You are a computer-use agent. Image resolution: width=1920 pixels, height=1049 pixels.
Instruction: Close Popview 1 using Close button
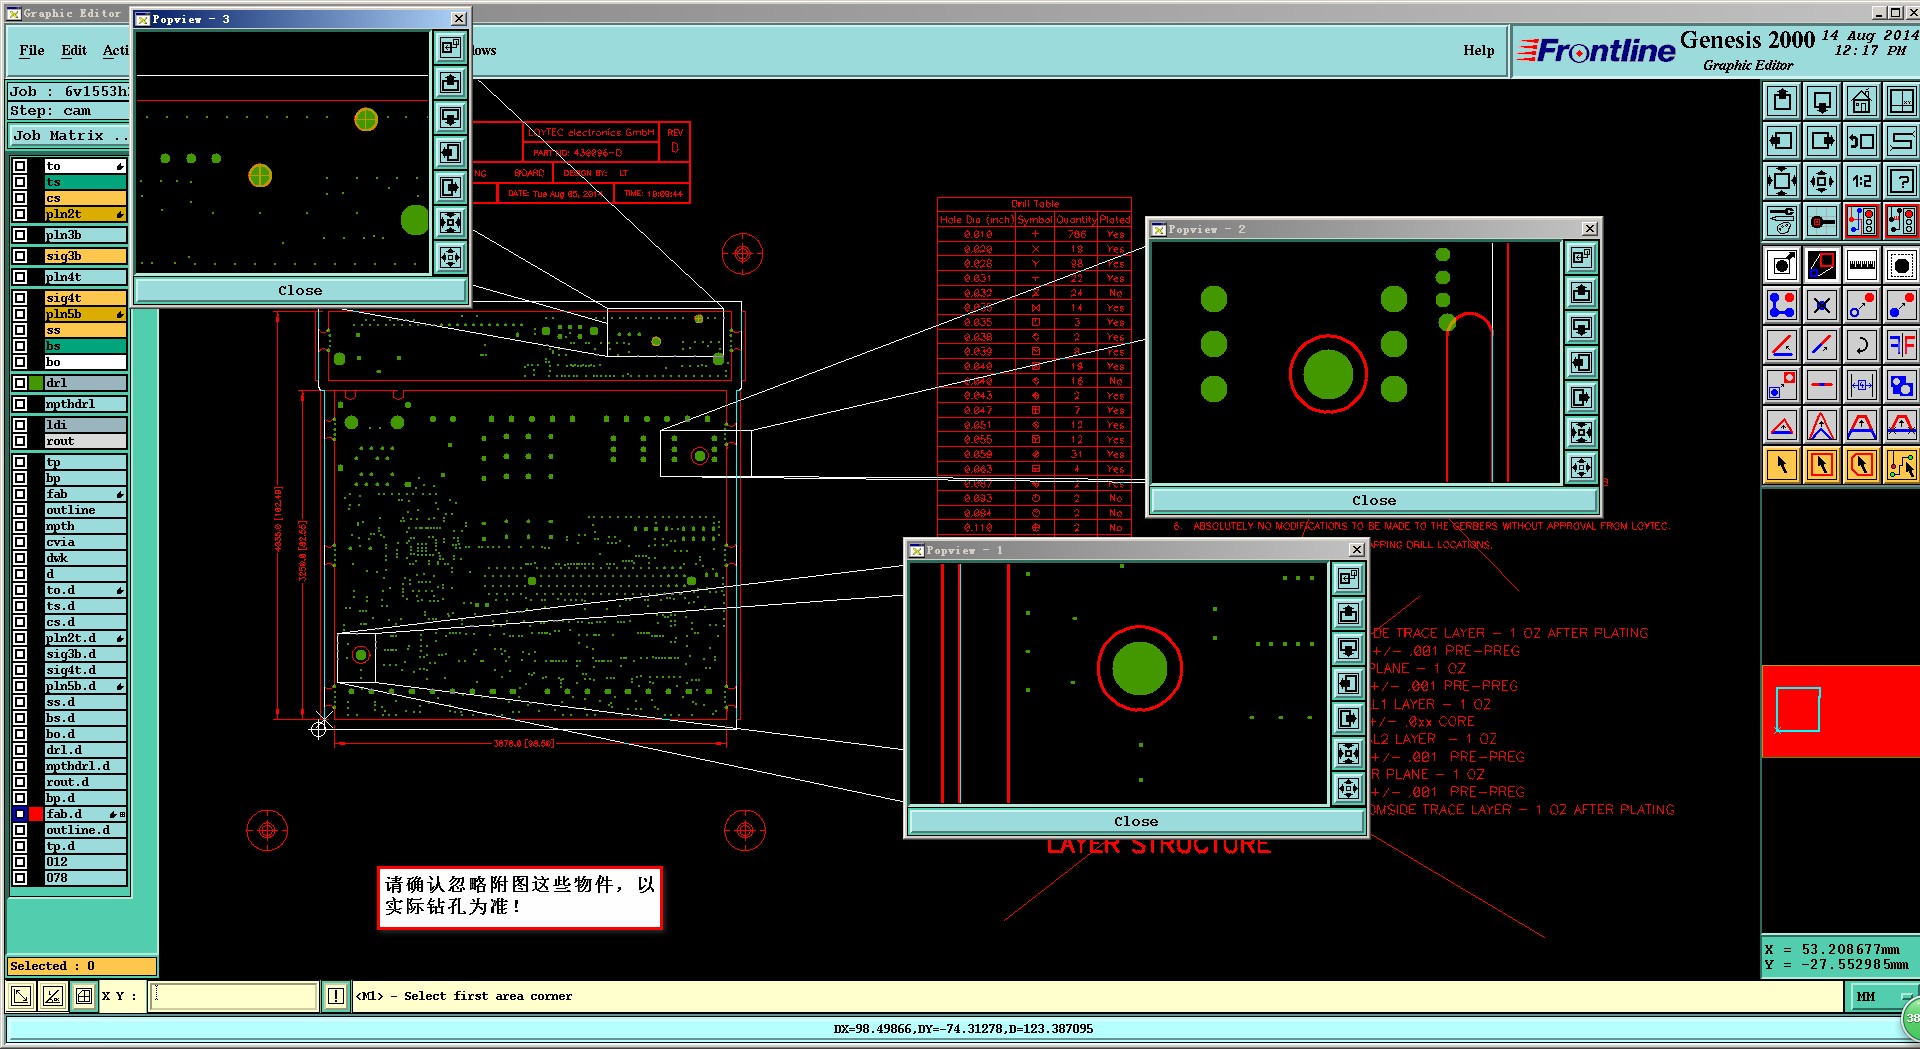(x=1136, y=821)
